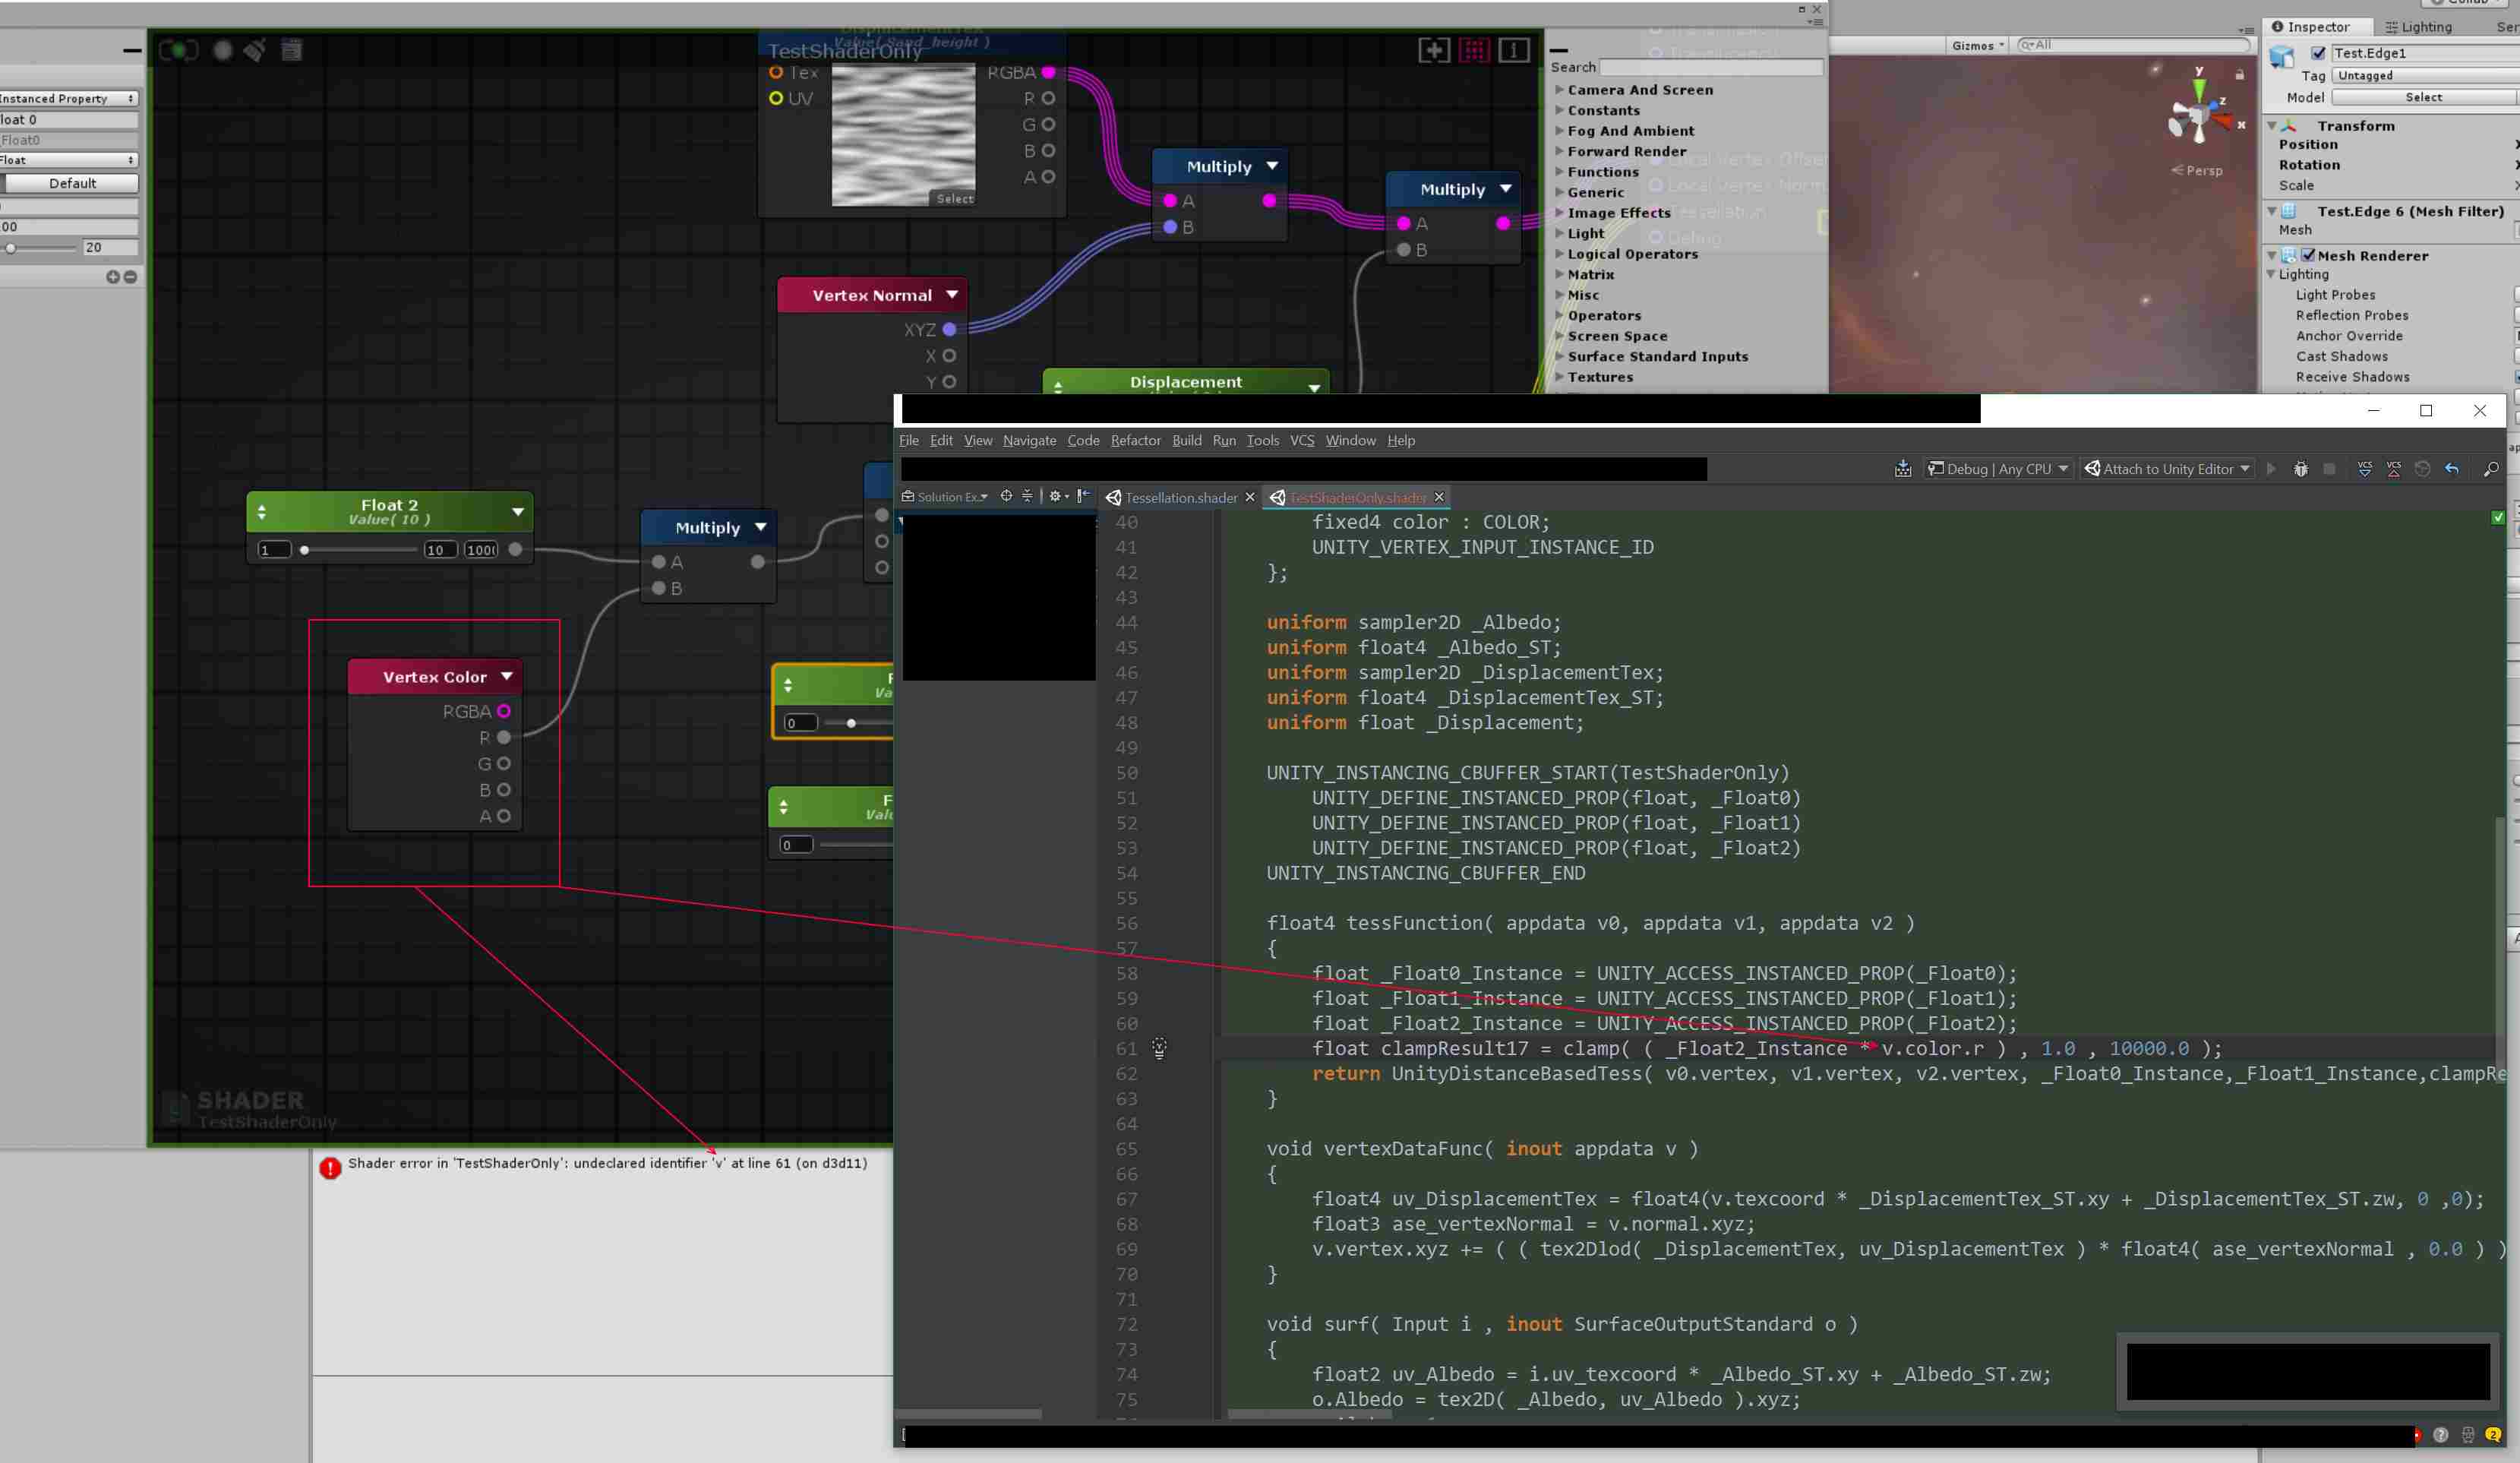
Task: Toggle the red multi-line wire mode icon
Action: 1475,50
